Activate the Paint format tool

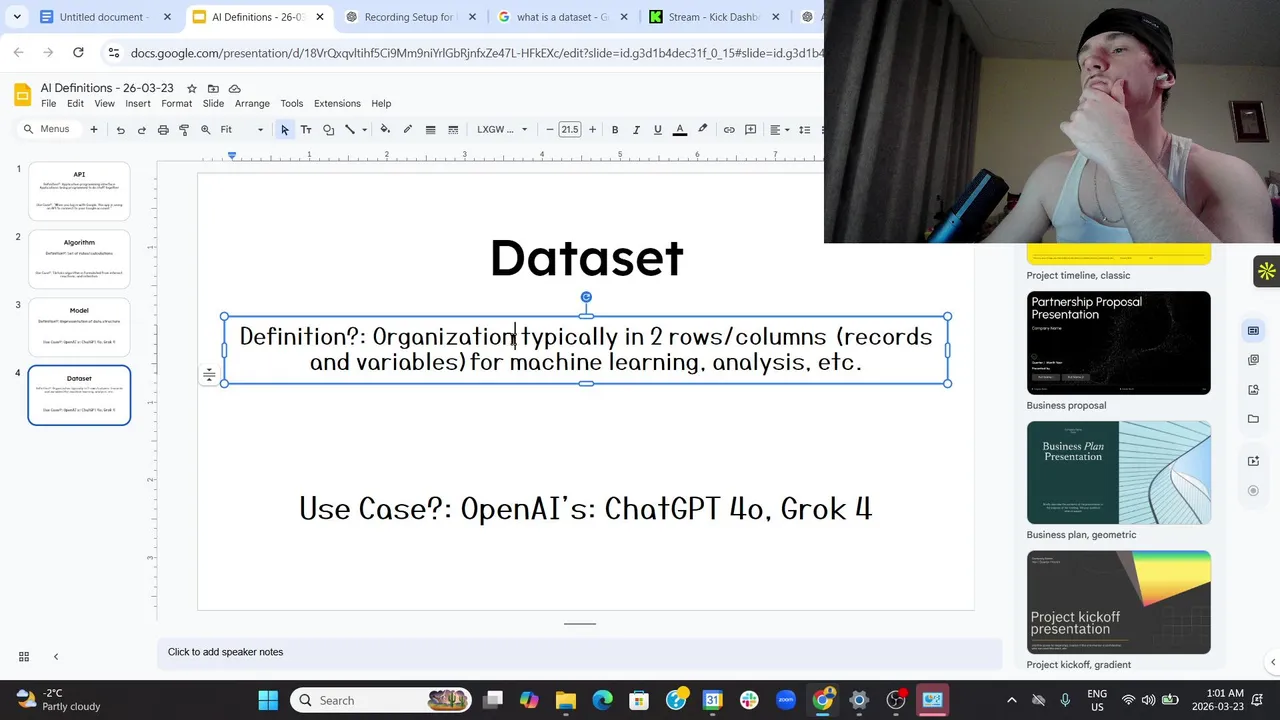point(184,130)
